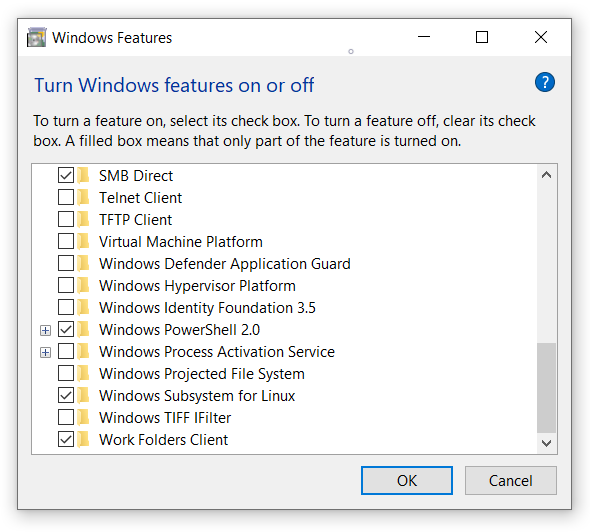Click the folder icon beside Windows TIFF IFilter
Image resolution: width=590 pixels, height=532 pixels.
(x=84, y=417)
